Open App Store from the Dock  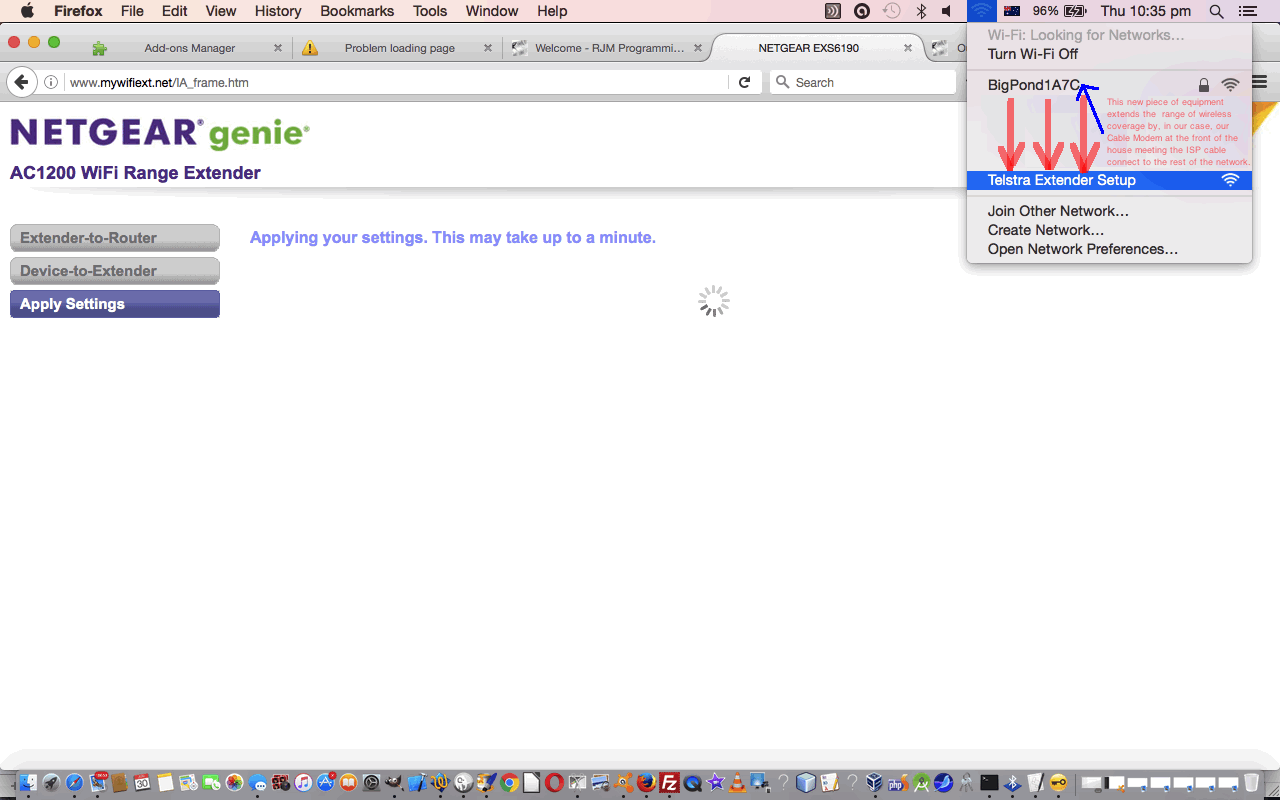tap(326, 783)
